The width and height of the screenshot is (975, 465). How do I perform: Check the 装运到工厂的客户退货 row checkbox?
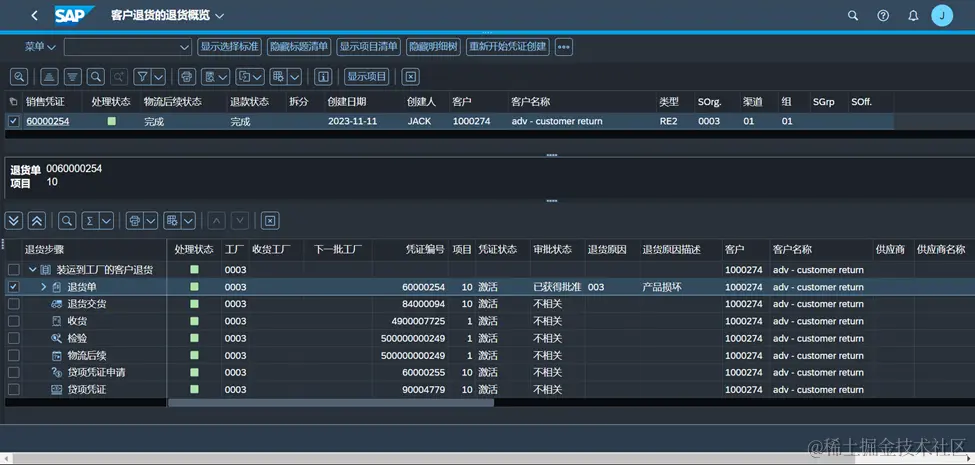pyautogui.click(x=13, y=270)
